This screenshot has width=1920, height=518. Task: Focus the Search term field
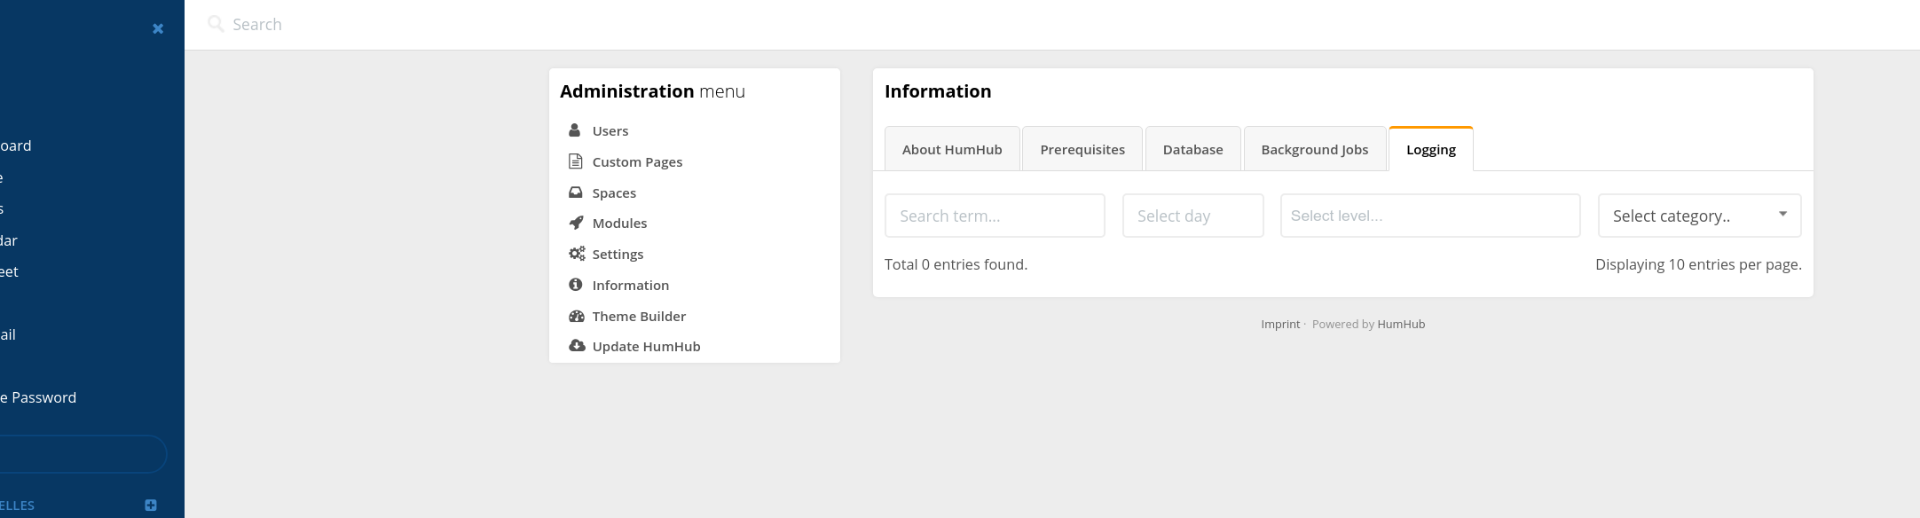click(995, 216)
